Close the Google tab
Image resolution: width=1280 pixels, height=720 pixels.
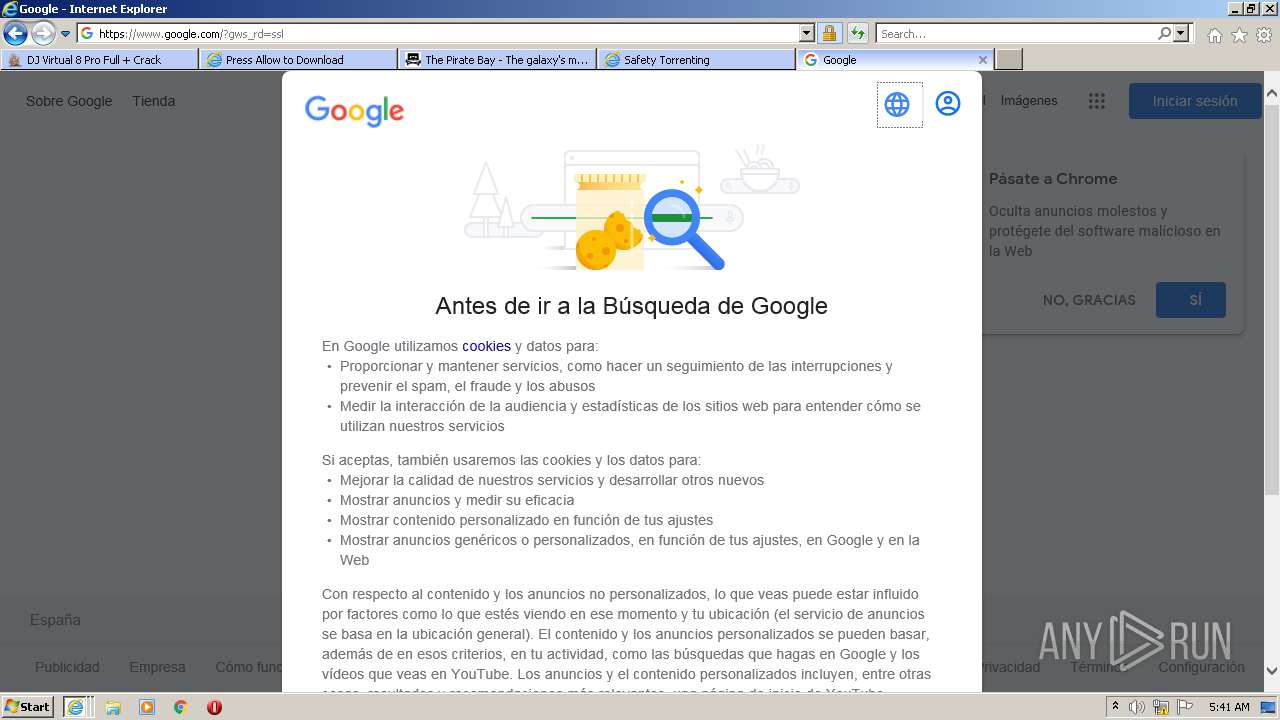(982, 60)
